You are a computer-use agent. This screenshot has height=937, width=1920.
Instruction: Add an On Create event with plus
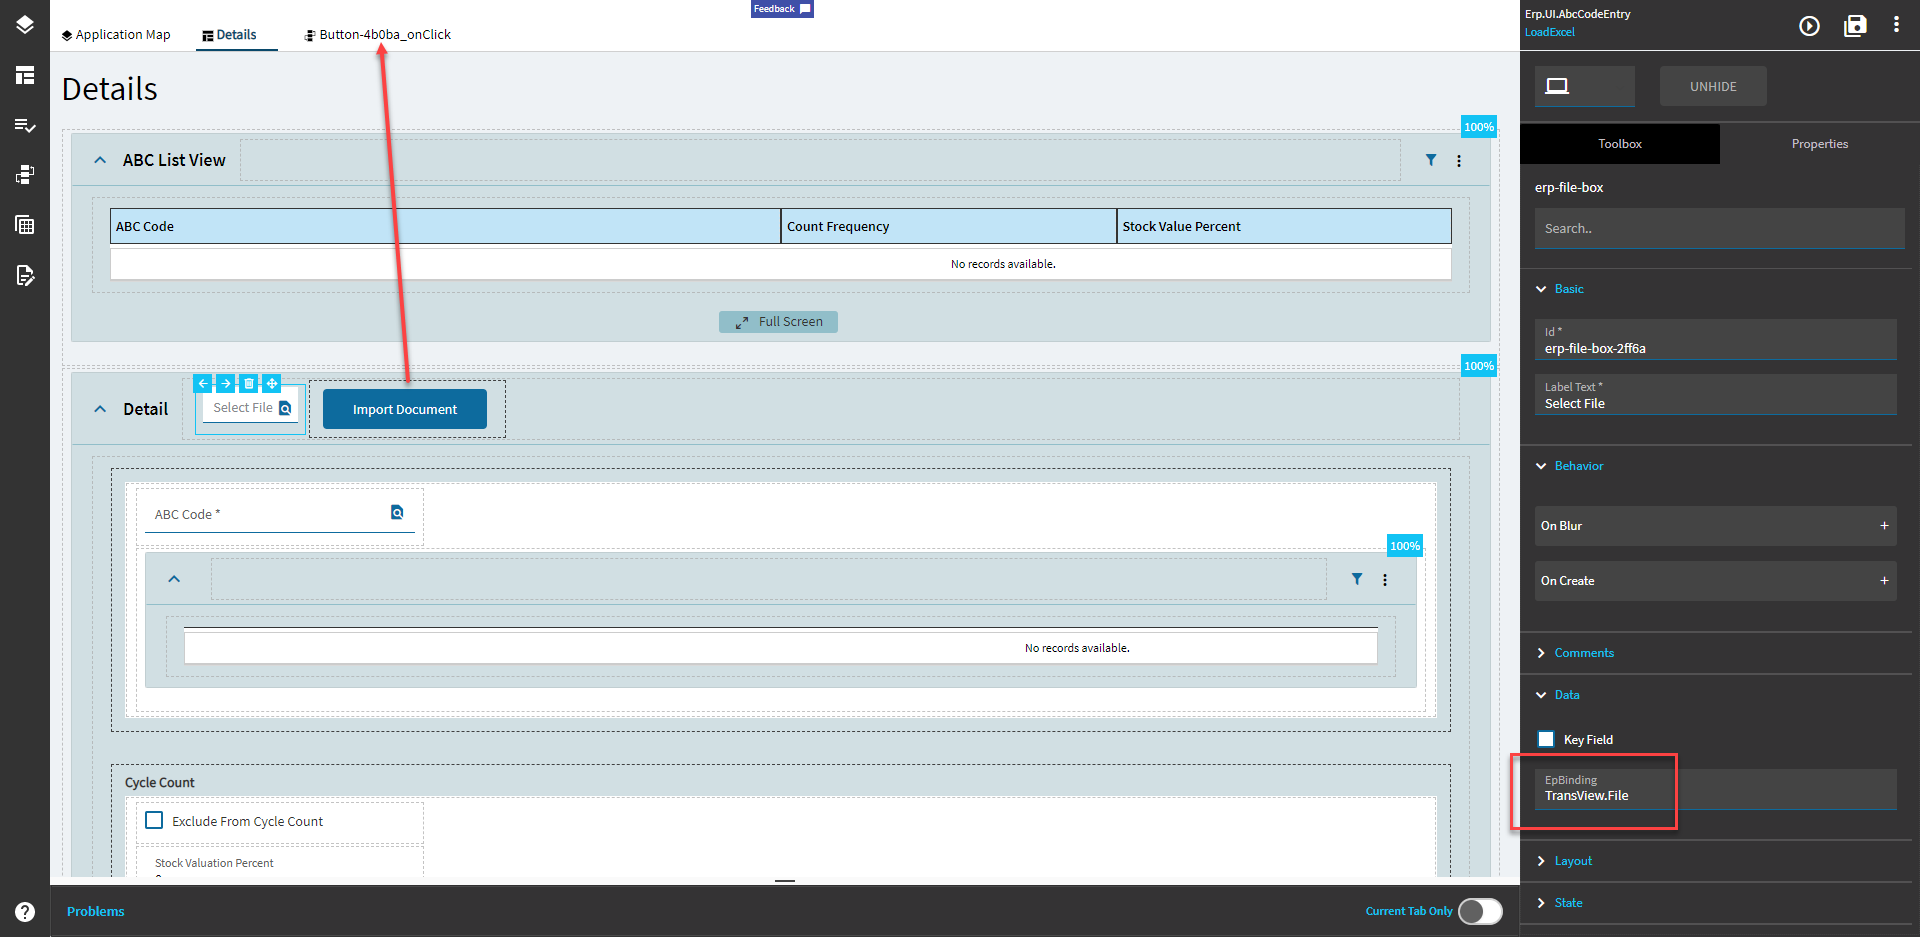[1884, 581]
